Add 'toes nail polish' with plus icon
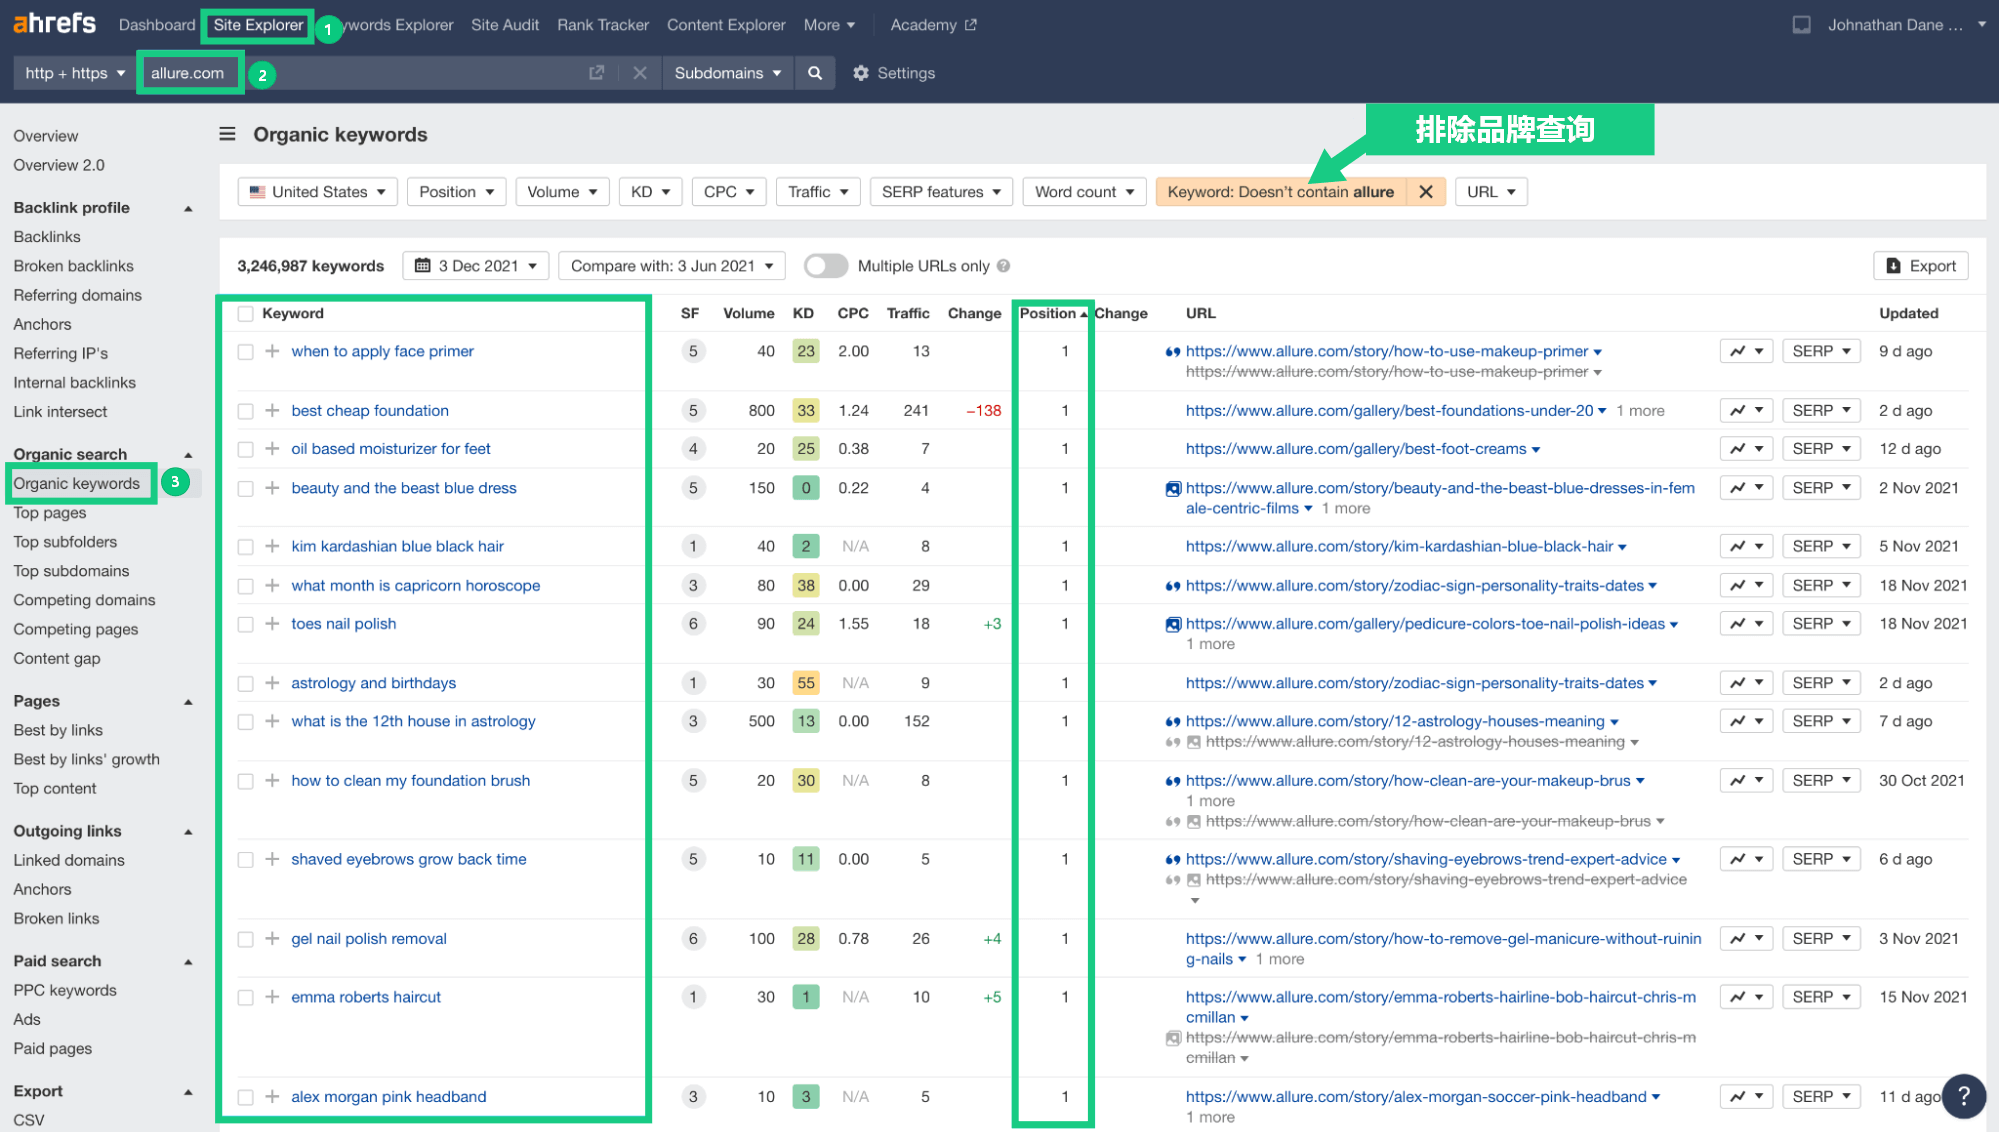Viewport: 1999px width, 1133px height. coord(272,624)
